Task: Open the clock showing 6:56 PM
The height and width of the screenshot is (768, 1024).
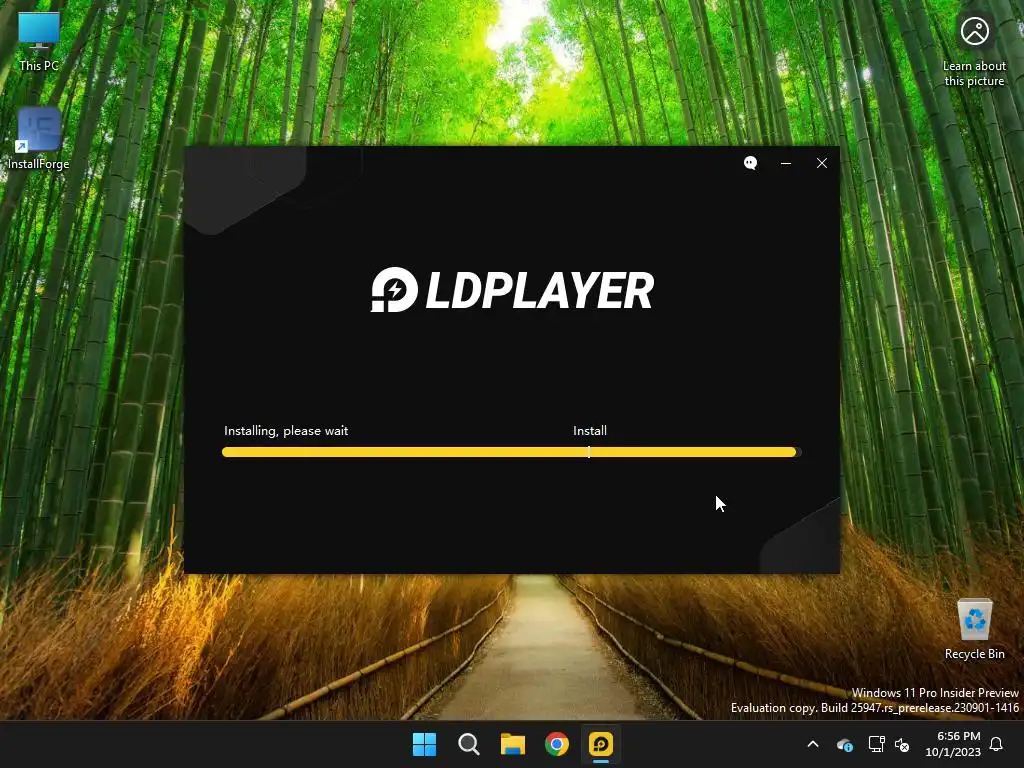Action: tap(953, 744)
